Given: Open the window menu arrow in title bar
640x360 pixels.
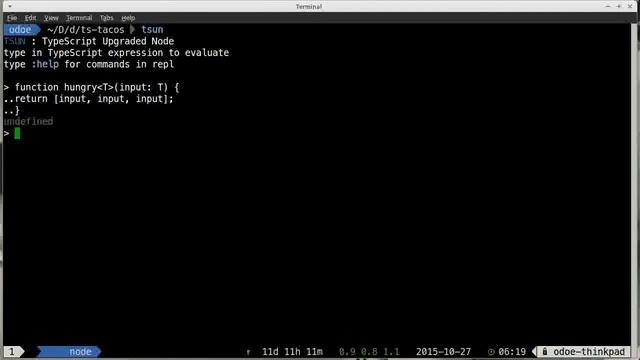Looking at the screenshot, I should [9, 7].
